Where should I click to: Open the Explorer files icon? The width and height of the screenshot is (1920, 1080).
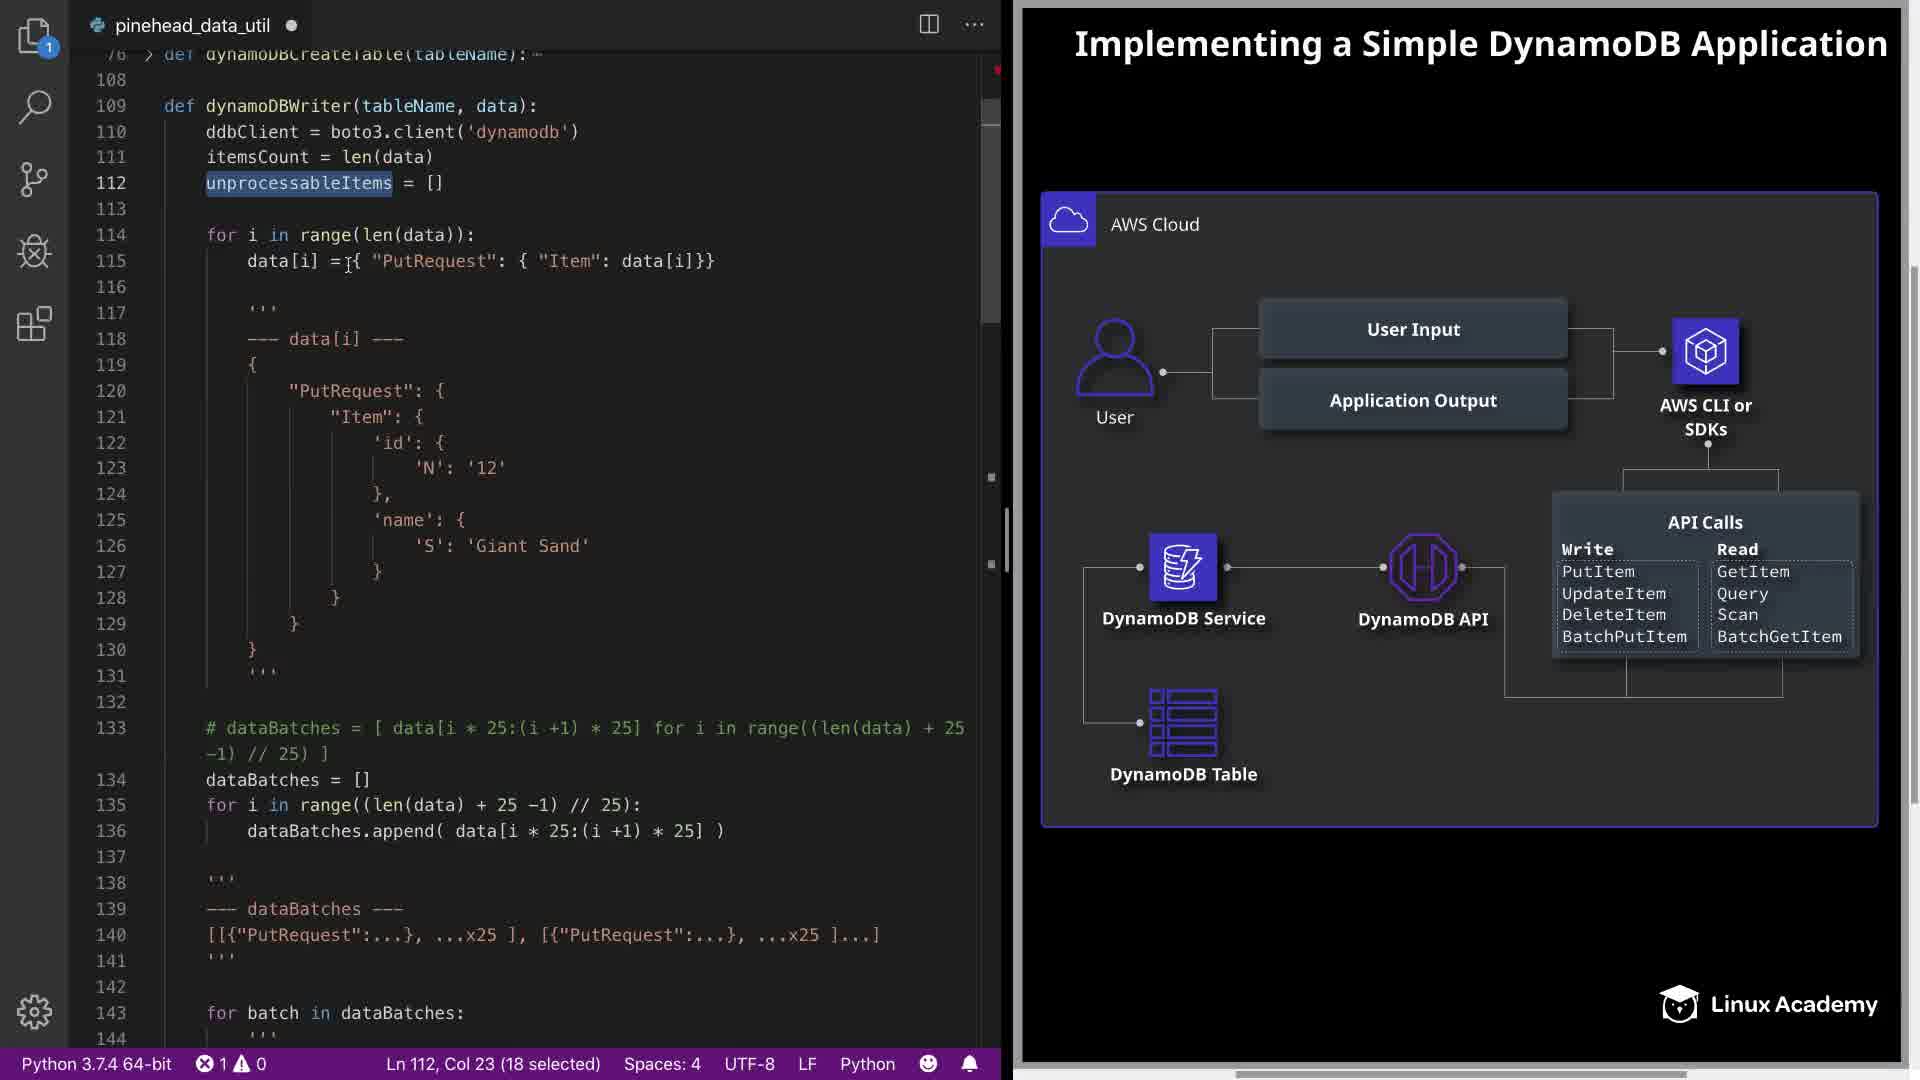tap(34, 36)
